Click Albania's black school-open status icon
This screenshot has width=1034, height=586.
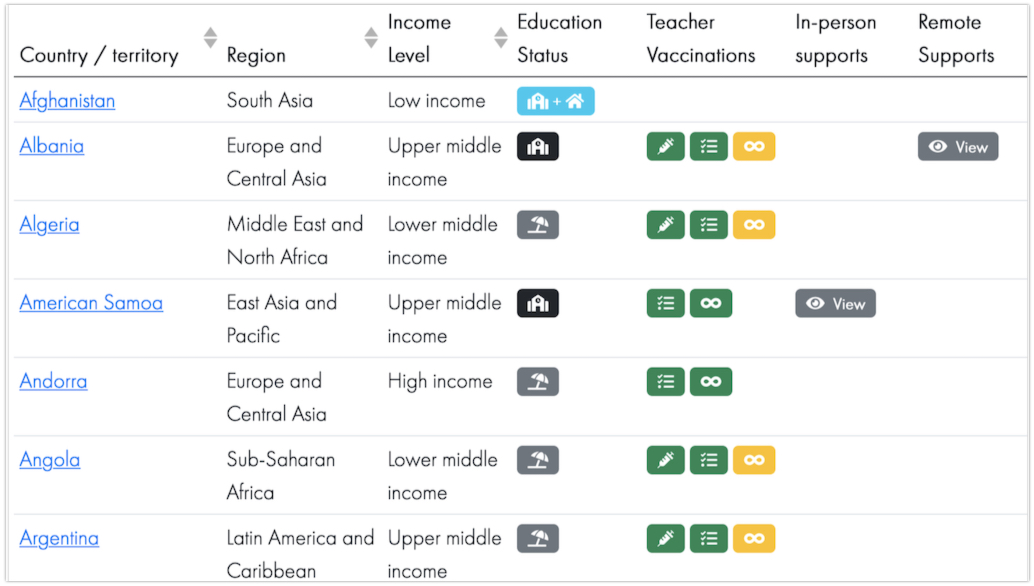537,146
